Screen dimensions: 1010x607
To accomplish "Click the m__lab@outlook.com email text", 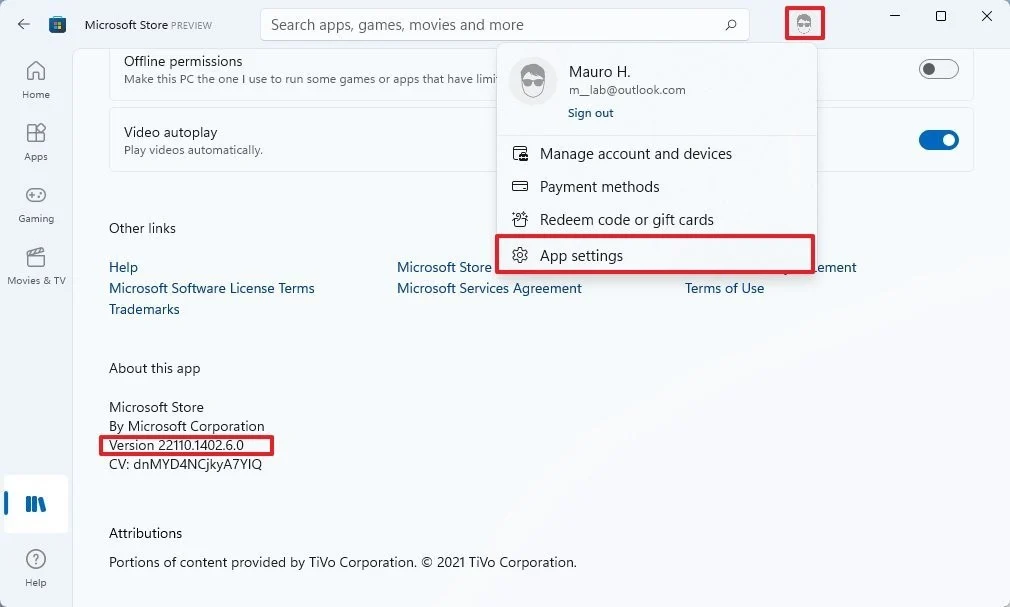I will pyautogui.click(x=627, y=90).
